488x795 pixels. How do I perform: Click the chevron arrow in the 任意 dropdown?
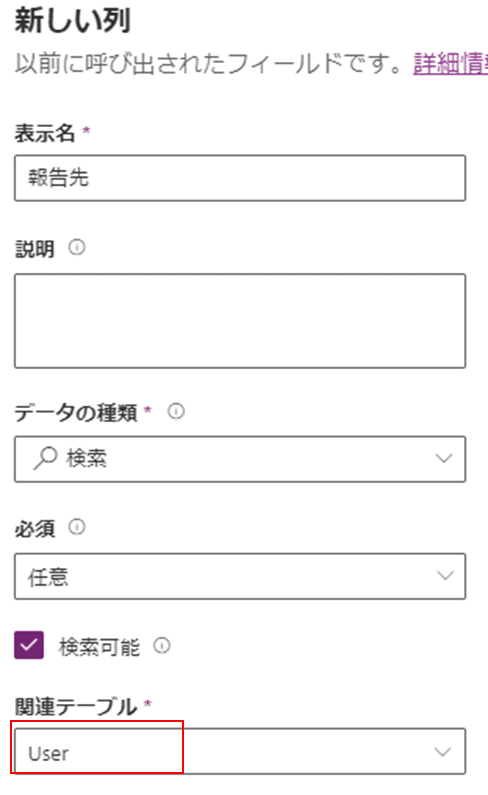pyautogui.click(x=445, y=575)
